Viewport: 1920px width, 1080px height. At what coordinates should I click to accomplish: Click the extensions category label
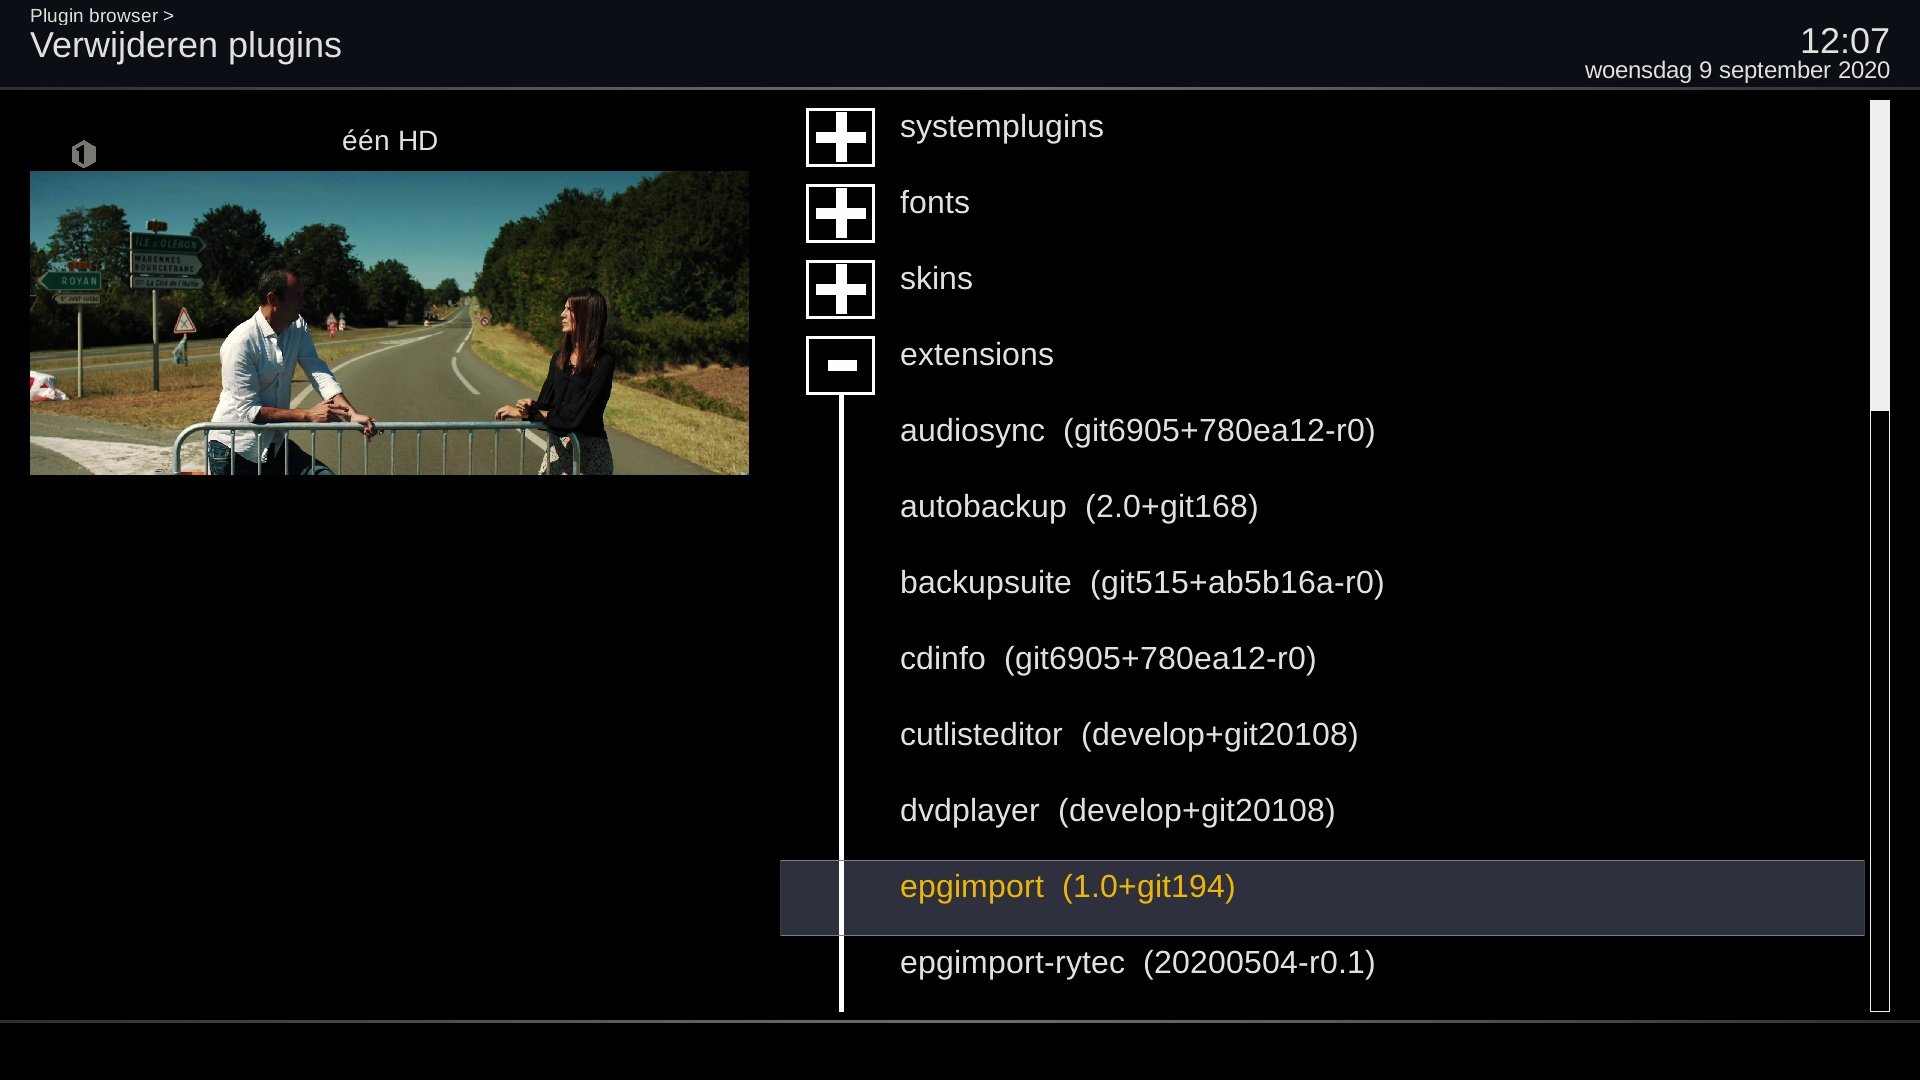tap(976, 355)
